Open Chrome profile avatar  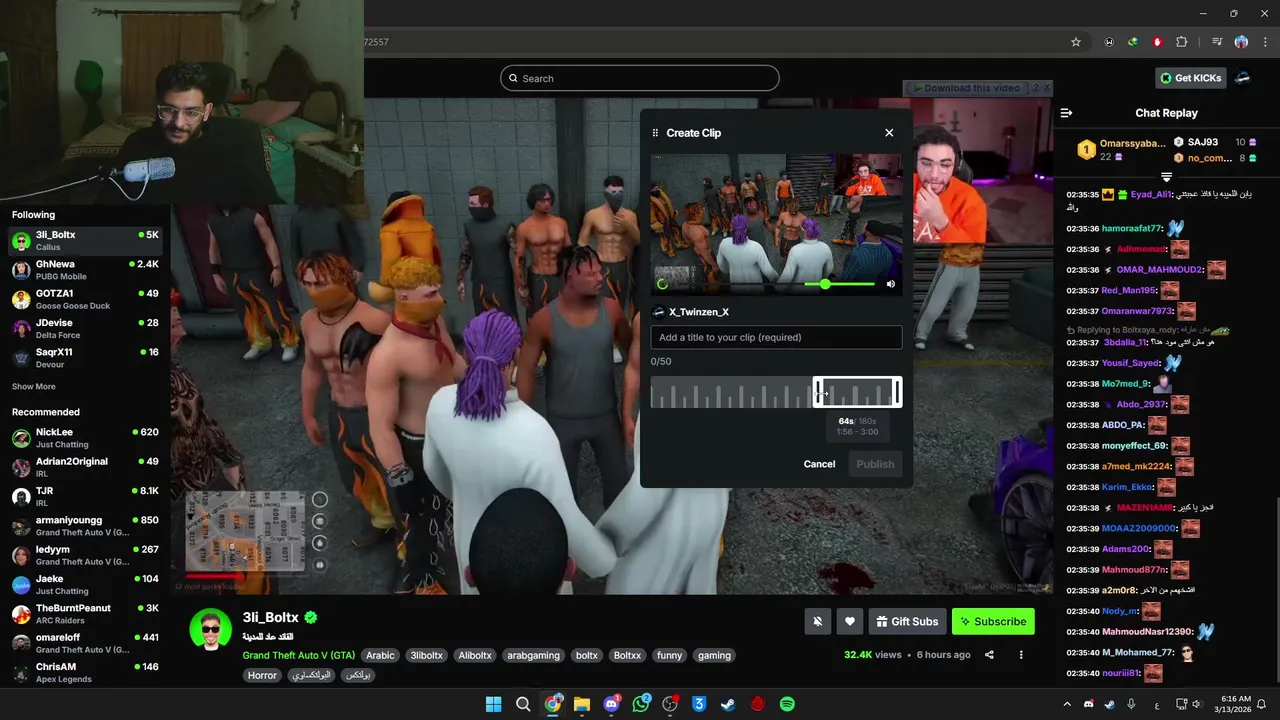1241,42
